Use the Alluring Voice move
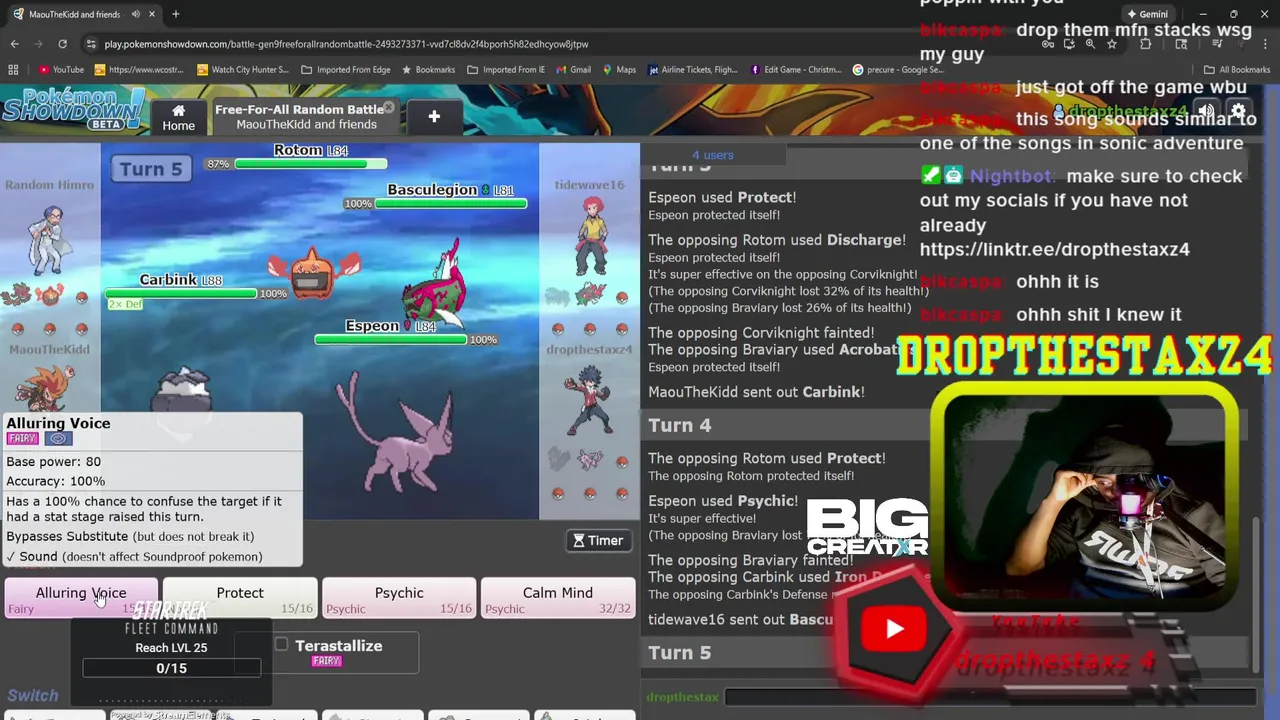Viewport: 1280px width, 720px height. point(81,599)
